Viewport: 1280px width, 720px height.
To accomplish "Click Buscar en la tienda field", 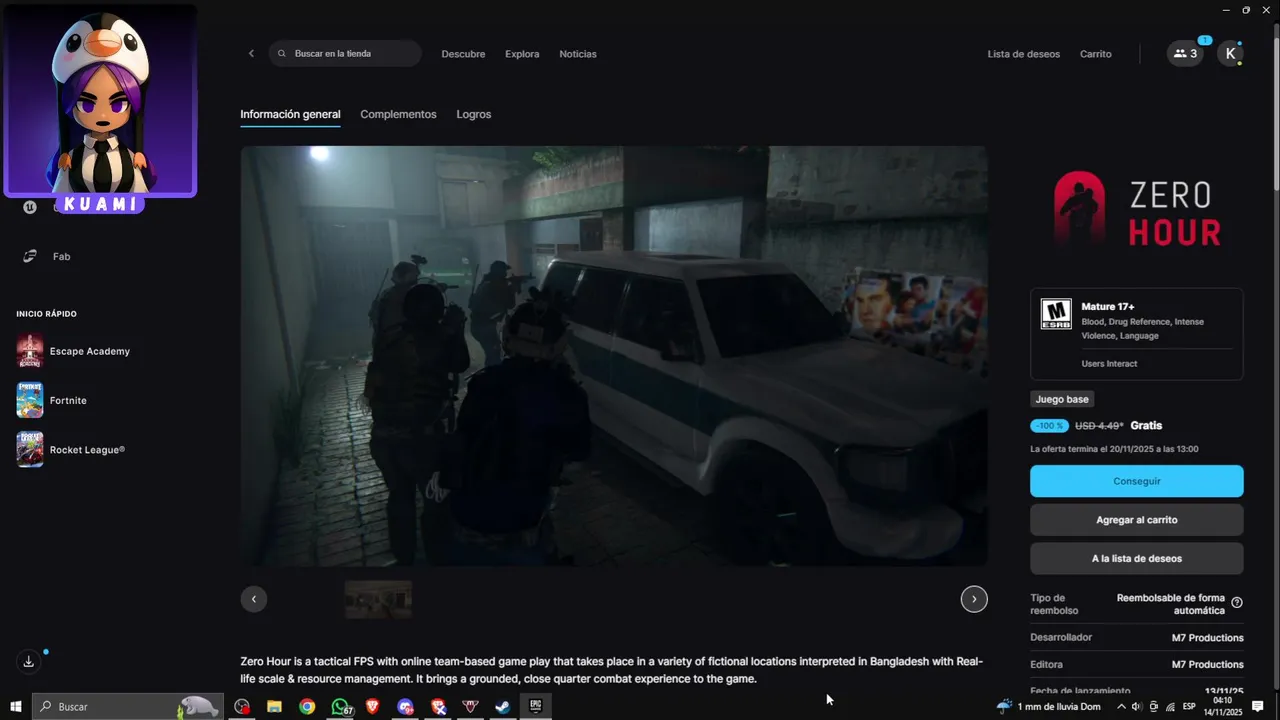I will pyautogui.click(x=345, y=54).
